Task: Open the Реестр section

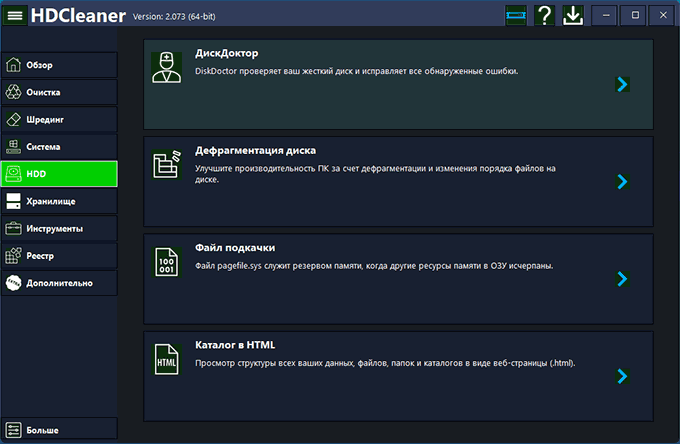Action: [59, 255]
